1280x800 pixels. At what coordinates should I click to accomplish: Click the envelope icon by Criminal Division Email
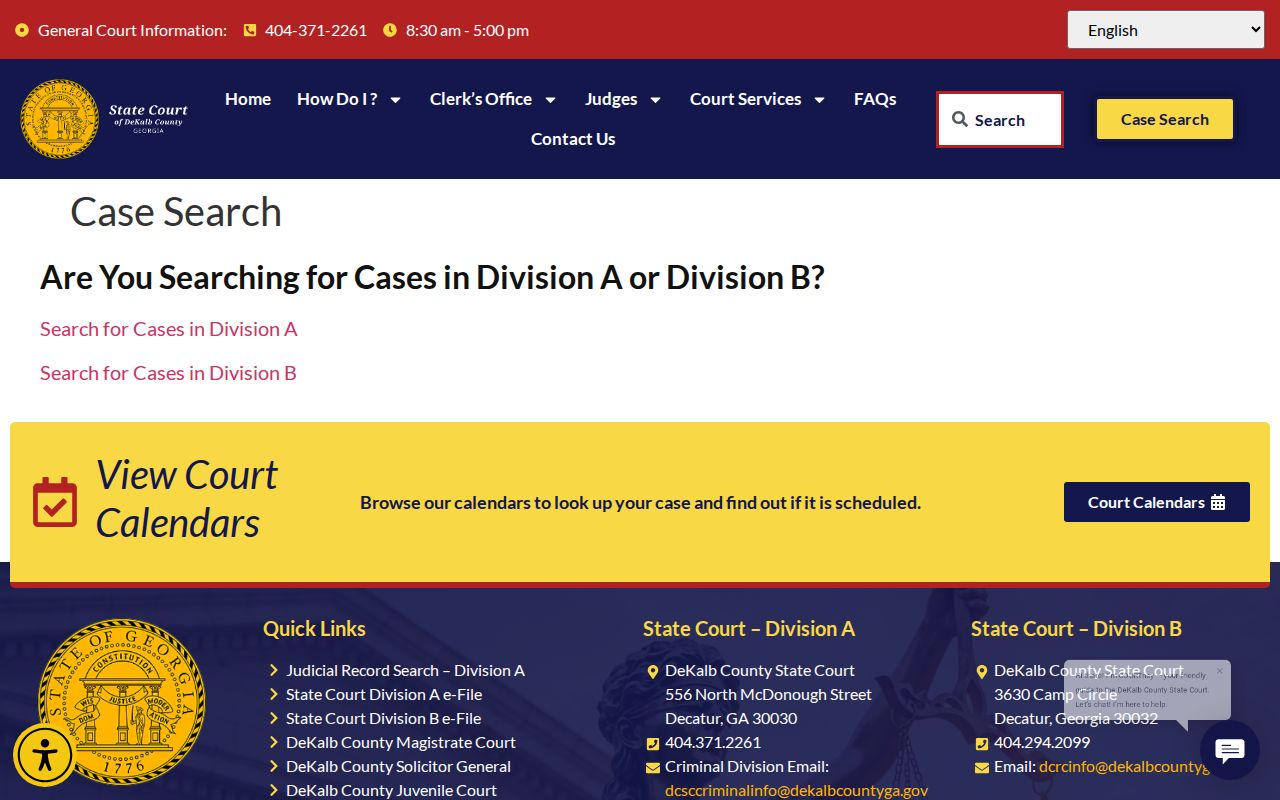pyautogui.click(x=653, y=768)
